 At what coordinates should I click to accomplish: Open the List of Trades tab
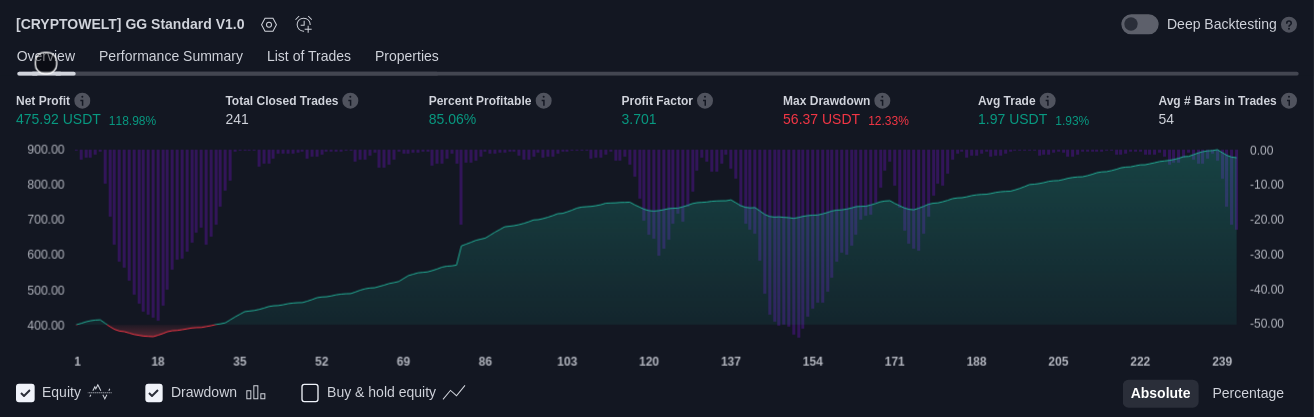coord(308,56)
